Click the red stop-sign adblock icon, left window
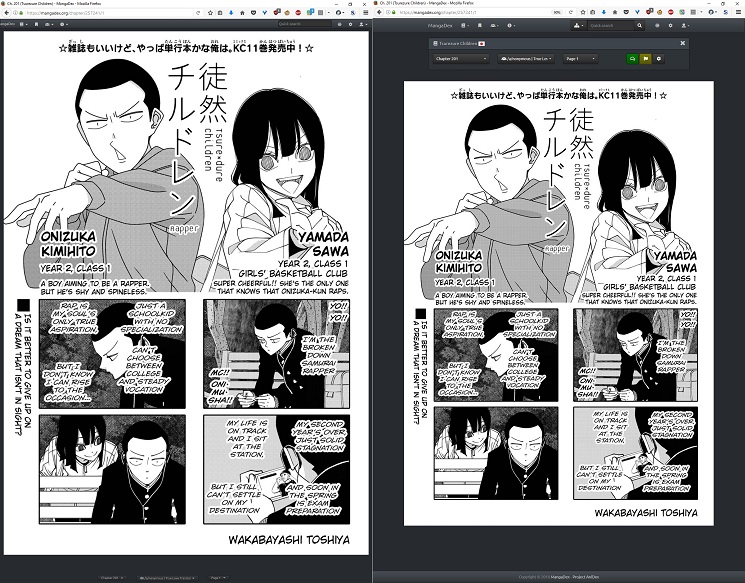 pos(298,13)
